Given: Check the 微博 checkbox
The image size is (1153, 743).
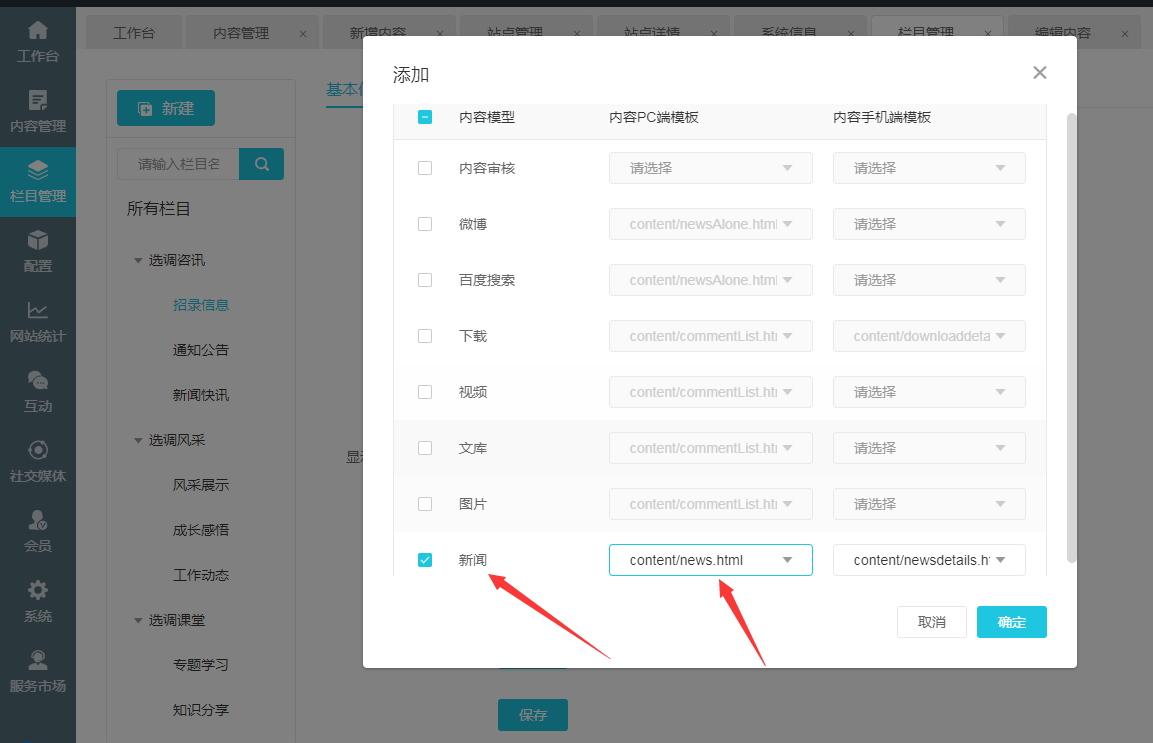Looking at the screenshot, I should tap(425, 224).
